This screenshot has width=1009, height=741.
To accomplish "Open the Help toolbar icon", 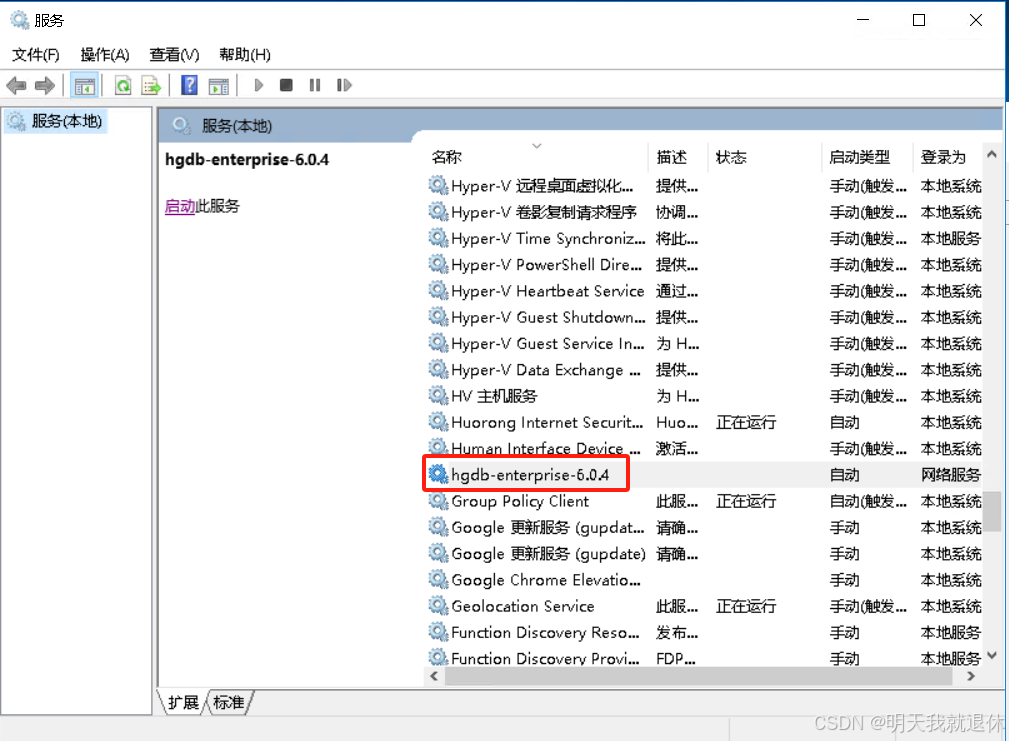I will [189, 85].
